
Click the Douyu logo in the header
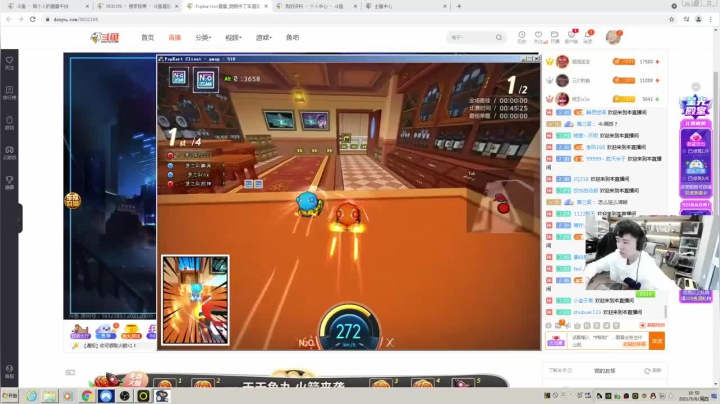pyautogui.click(x=105, y=37)
